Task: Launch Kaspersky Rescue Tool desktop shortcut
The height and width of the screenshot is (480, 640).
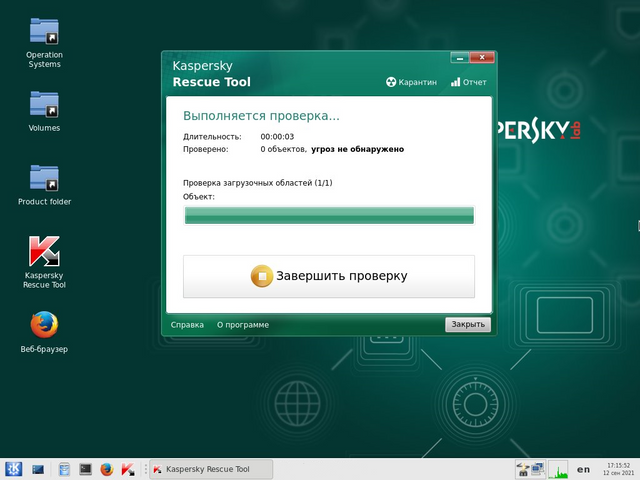Action: click(44, 262)
